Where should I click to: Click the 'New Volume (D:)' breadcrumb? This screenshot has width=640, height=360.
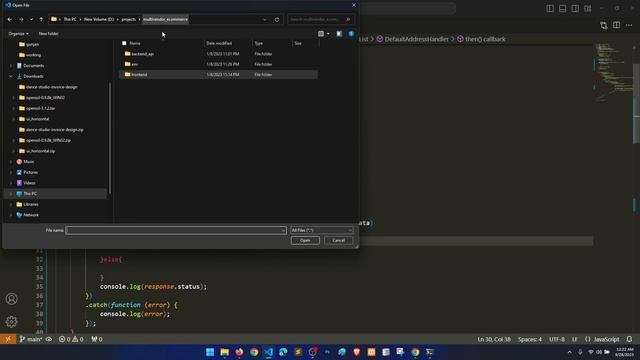coord(99,19)
